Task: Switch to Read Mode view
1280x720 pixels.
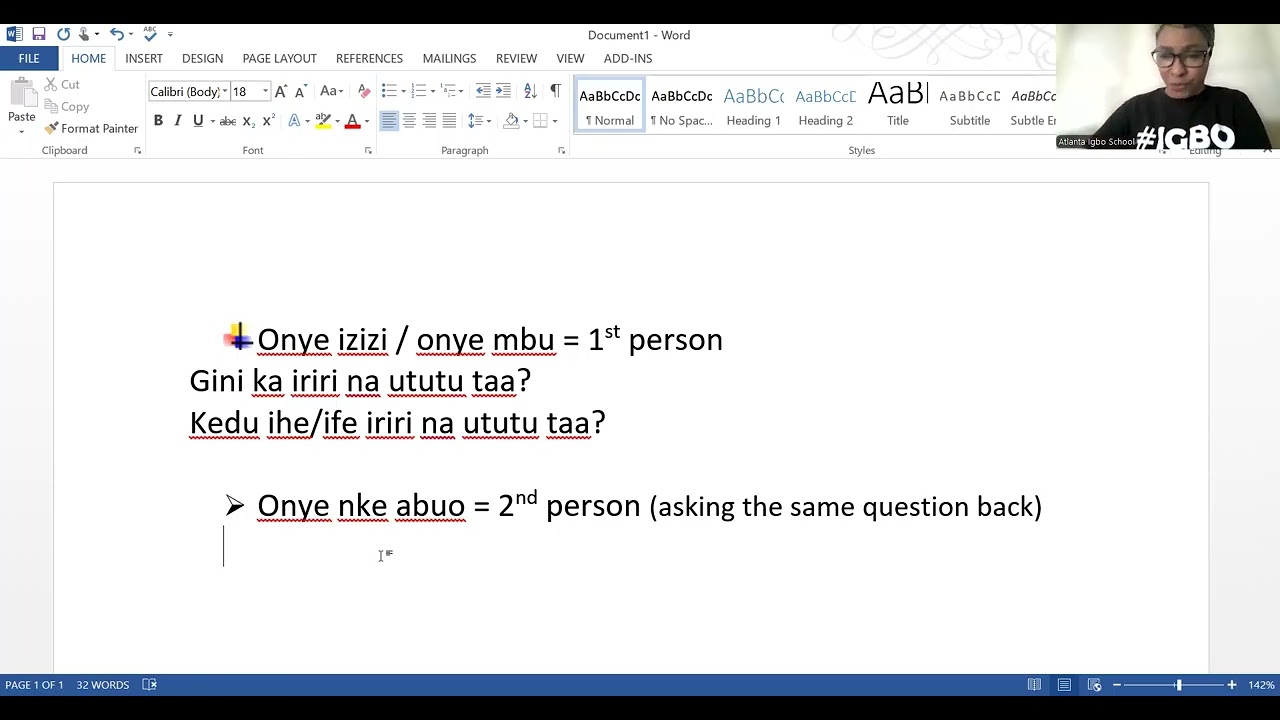Action: [x=1034, y=685]
